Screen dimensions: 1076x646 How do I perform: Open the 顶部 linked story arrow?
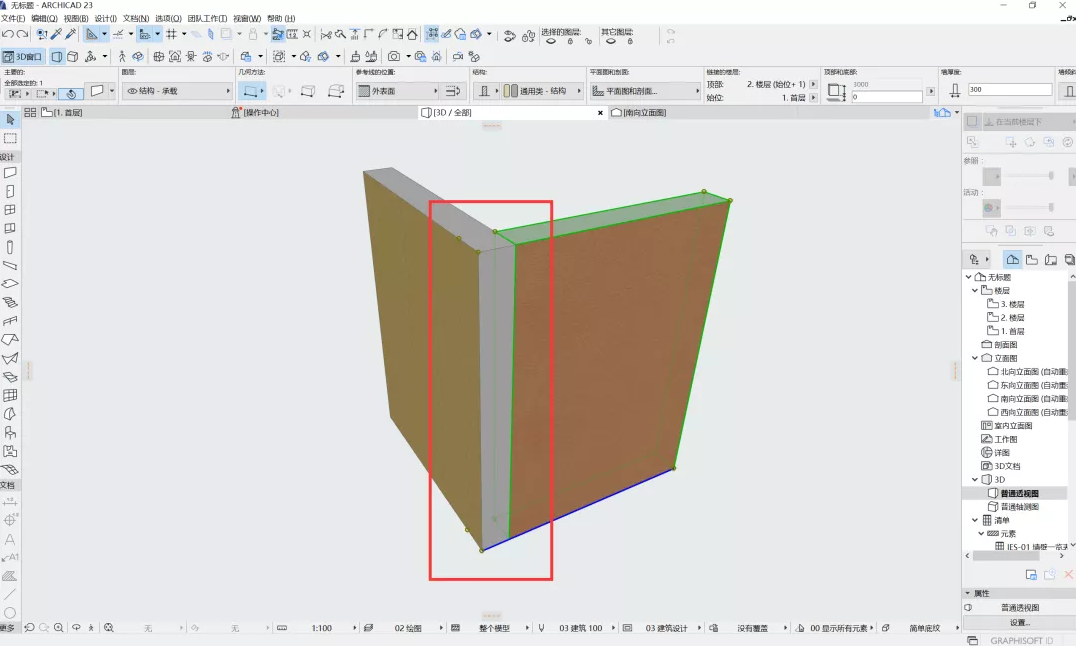pyautogui.click(x=813, y=84)
